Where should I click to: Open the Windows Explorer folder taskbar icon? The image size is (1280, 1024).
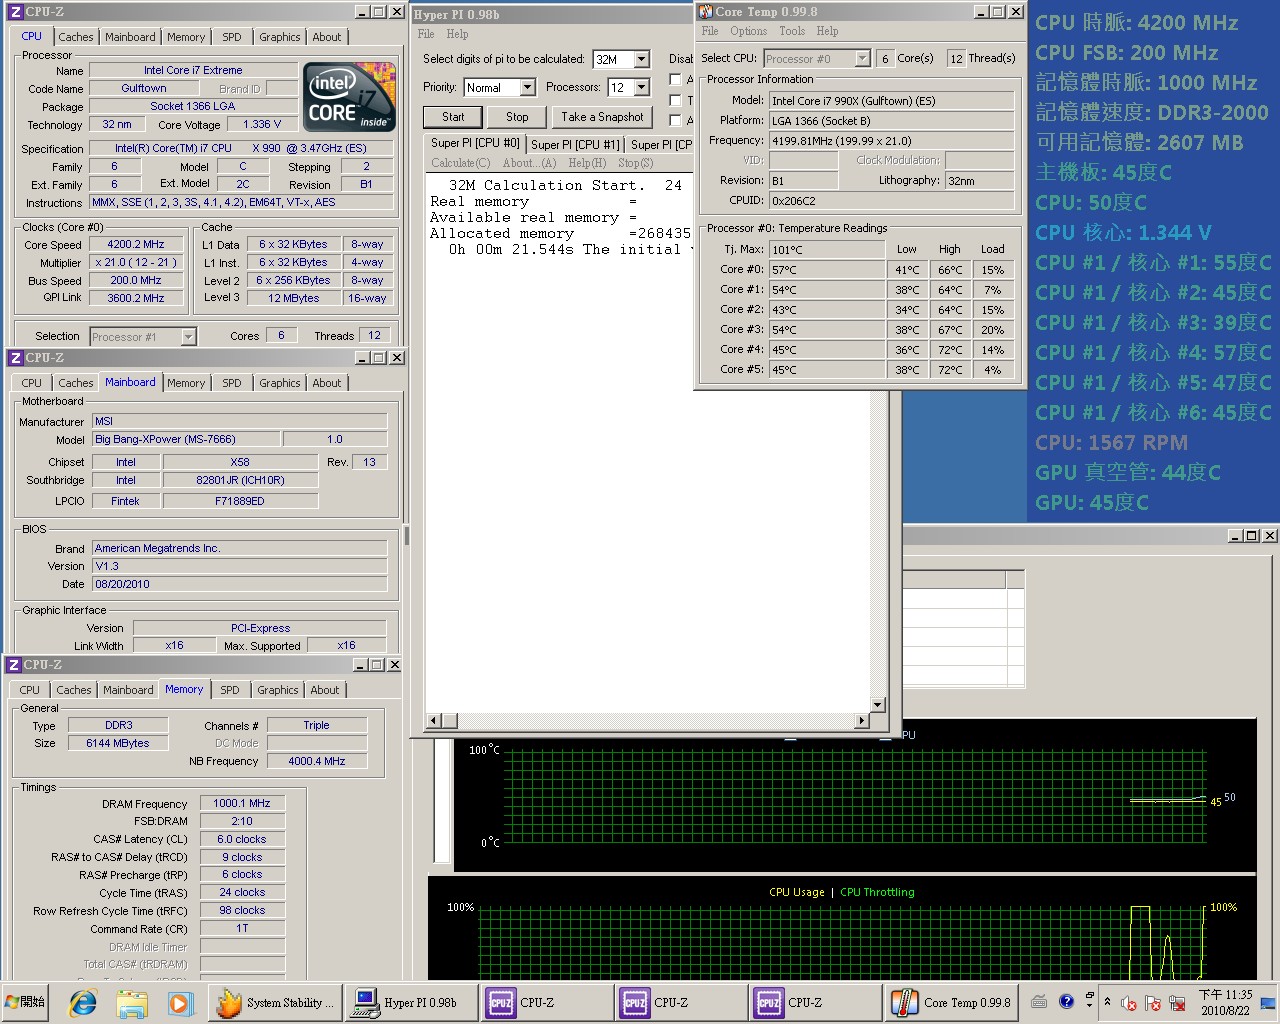click(x=132, y=1002)
